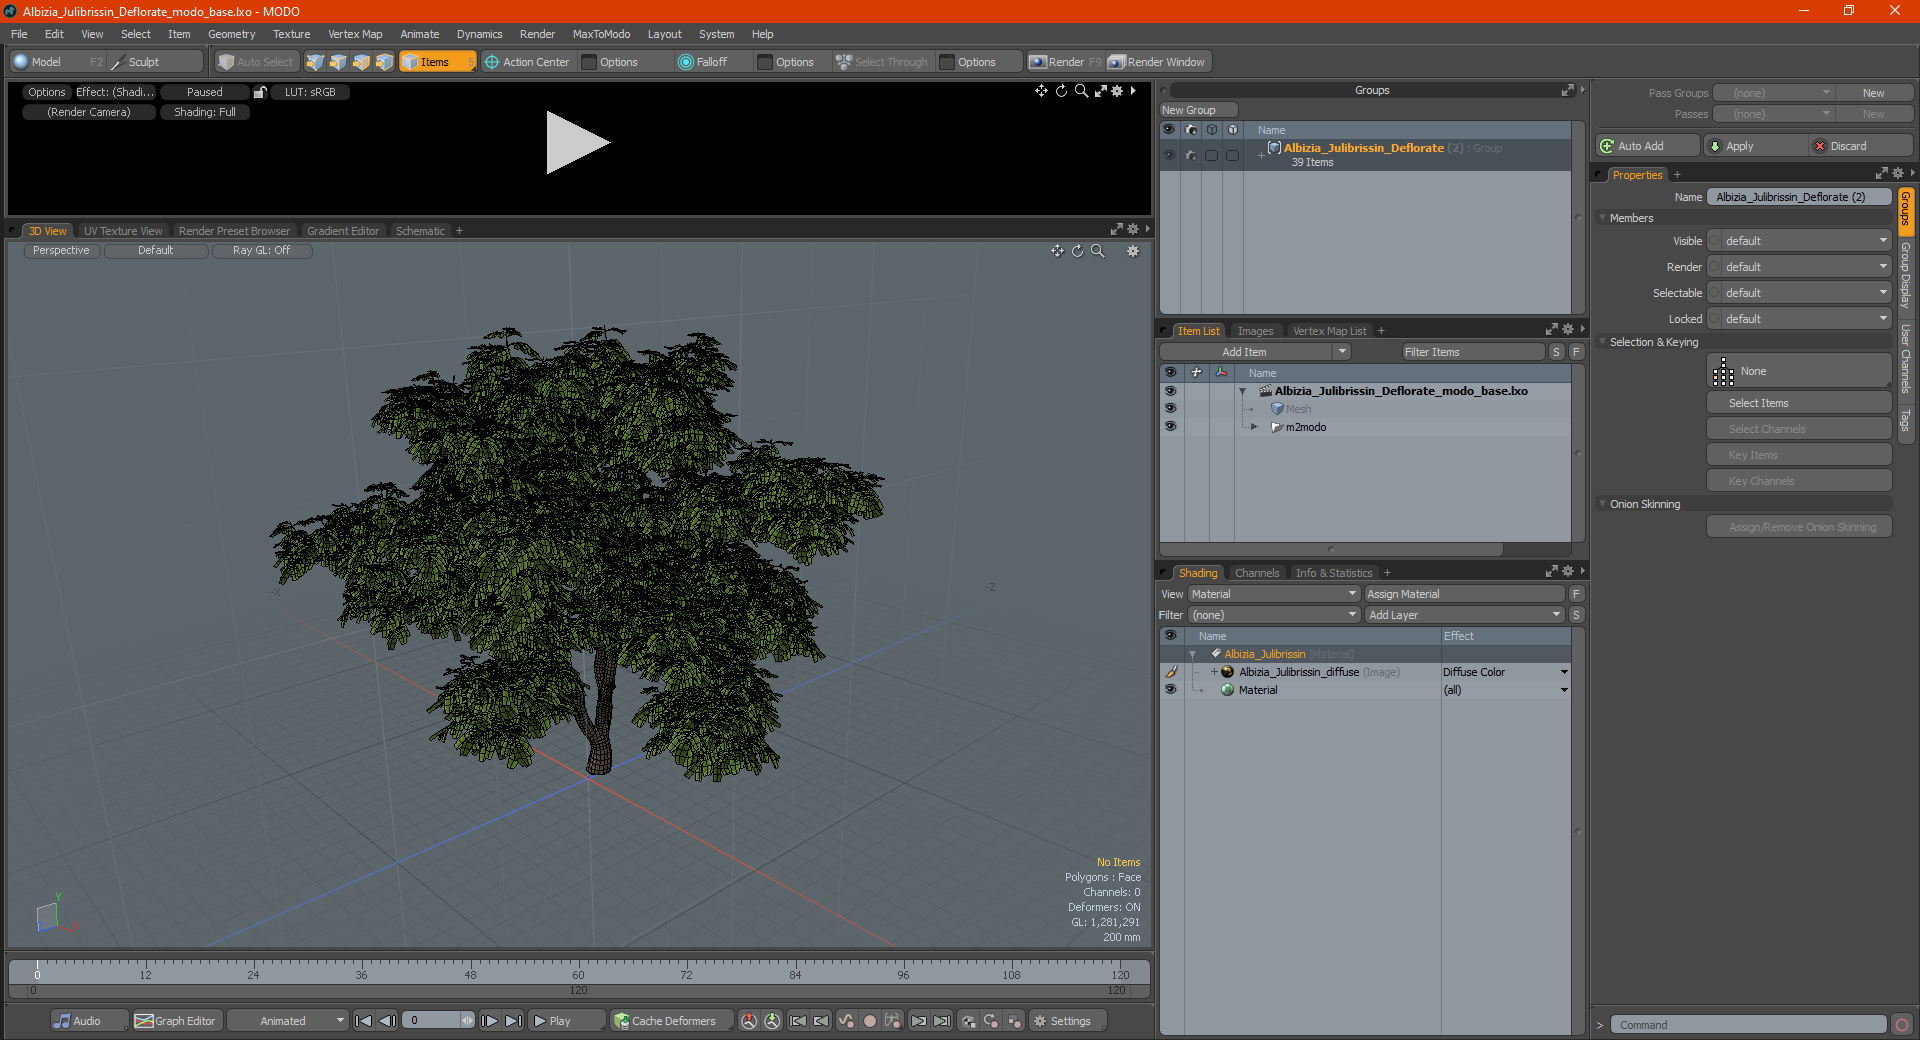Open shading View Material dropdown

pos(1273,594)
